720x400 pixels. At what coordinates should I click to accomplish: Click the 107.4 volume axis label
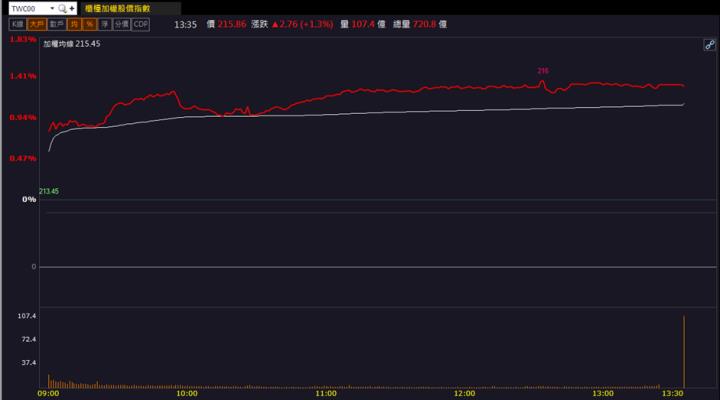(27, 316)
